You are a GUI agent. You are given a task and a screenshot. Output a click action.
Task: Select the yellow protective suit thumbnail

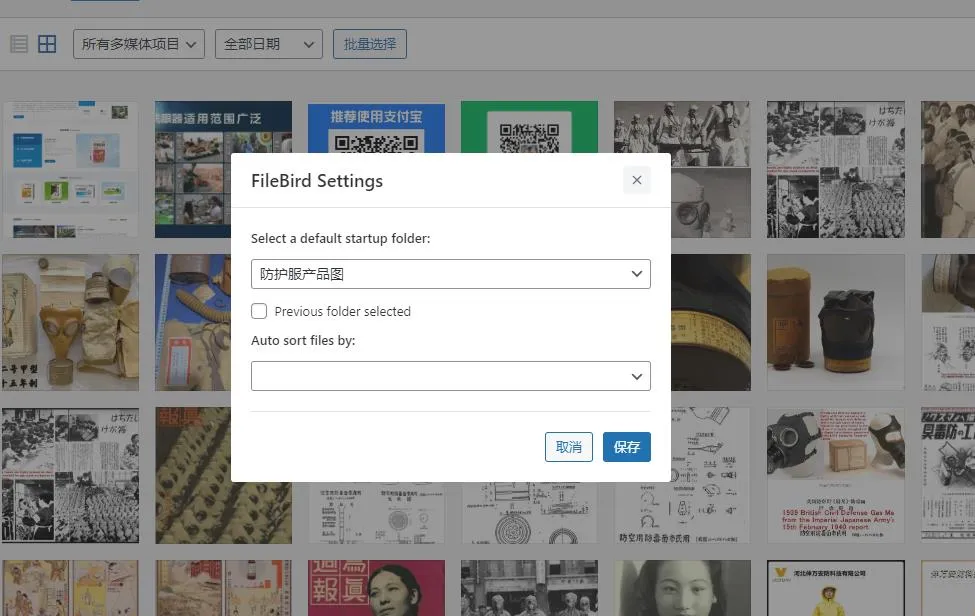click(x=836, y=588)
